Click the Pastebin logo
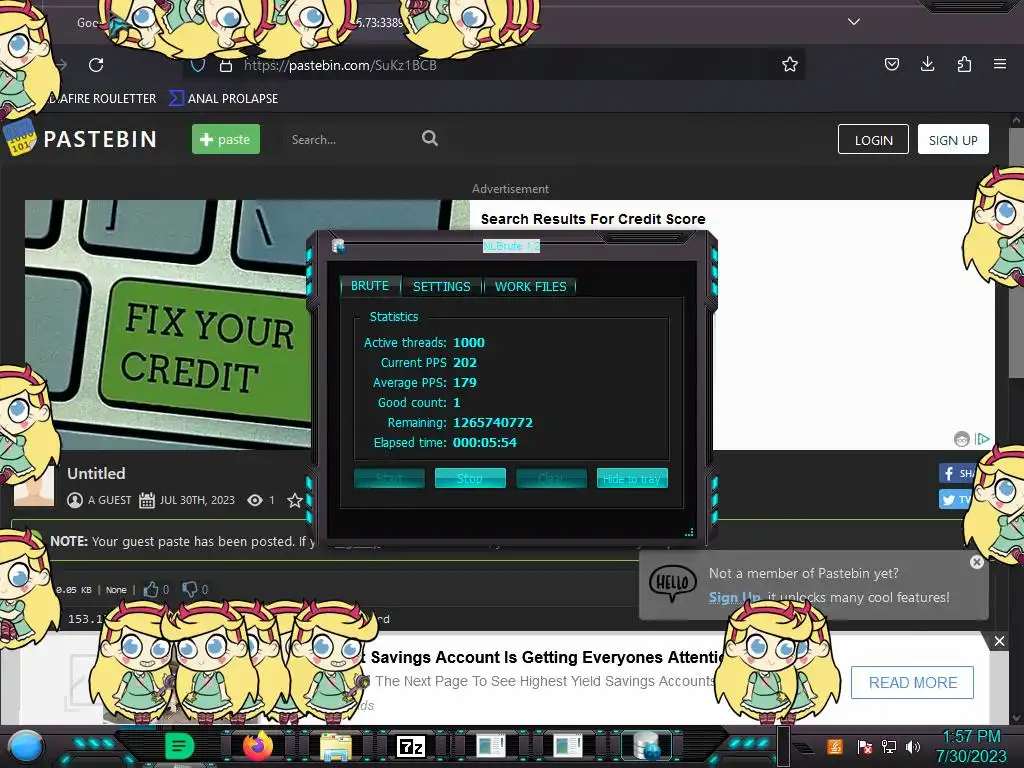Viewport: 1024px width, 768px height. (x=82, y=138)
